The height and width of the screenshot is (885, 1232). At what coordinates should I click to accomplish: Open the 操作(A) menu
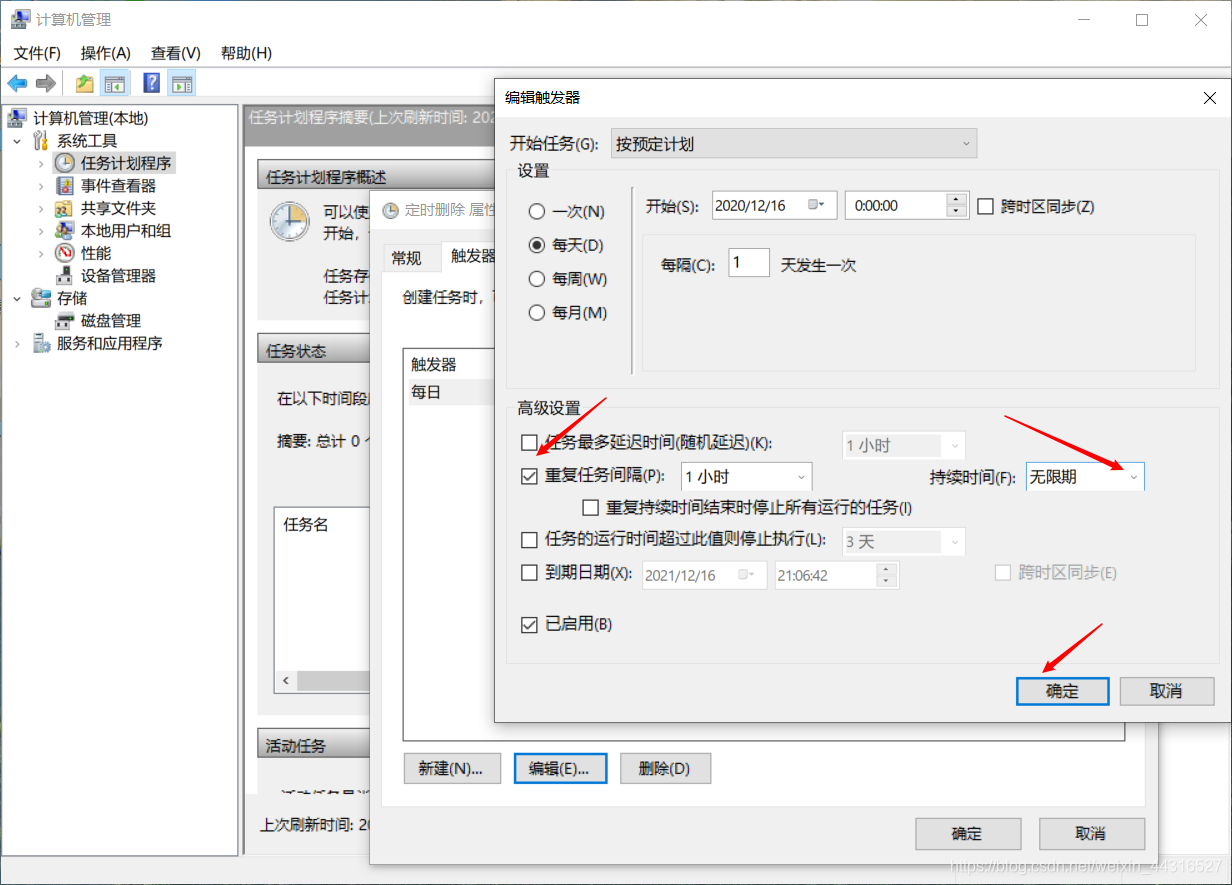click(x=106, y=53)
